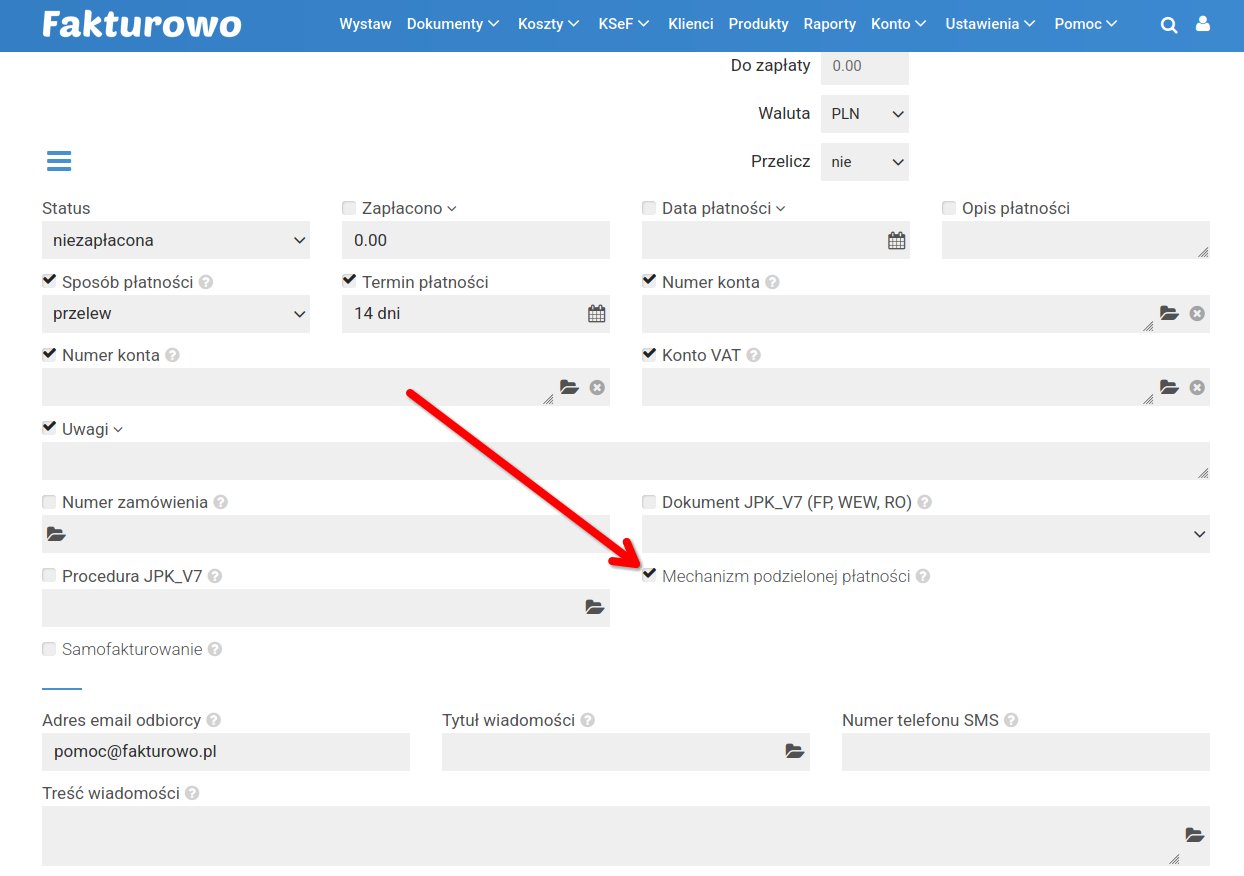Click calendar icon in Termin płatności field
1244x876 pixels.
click(596, 314)
